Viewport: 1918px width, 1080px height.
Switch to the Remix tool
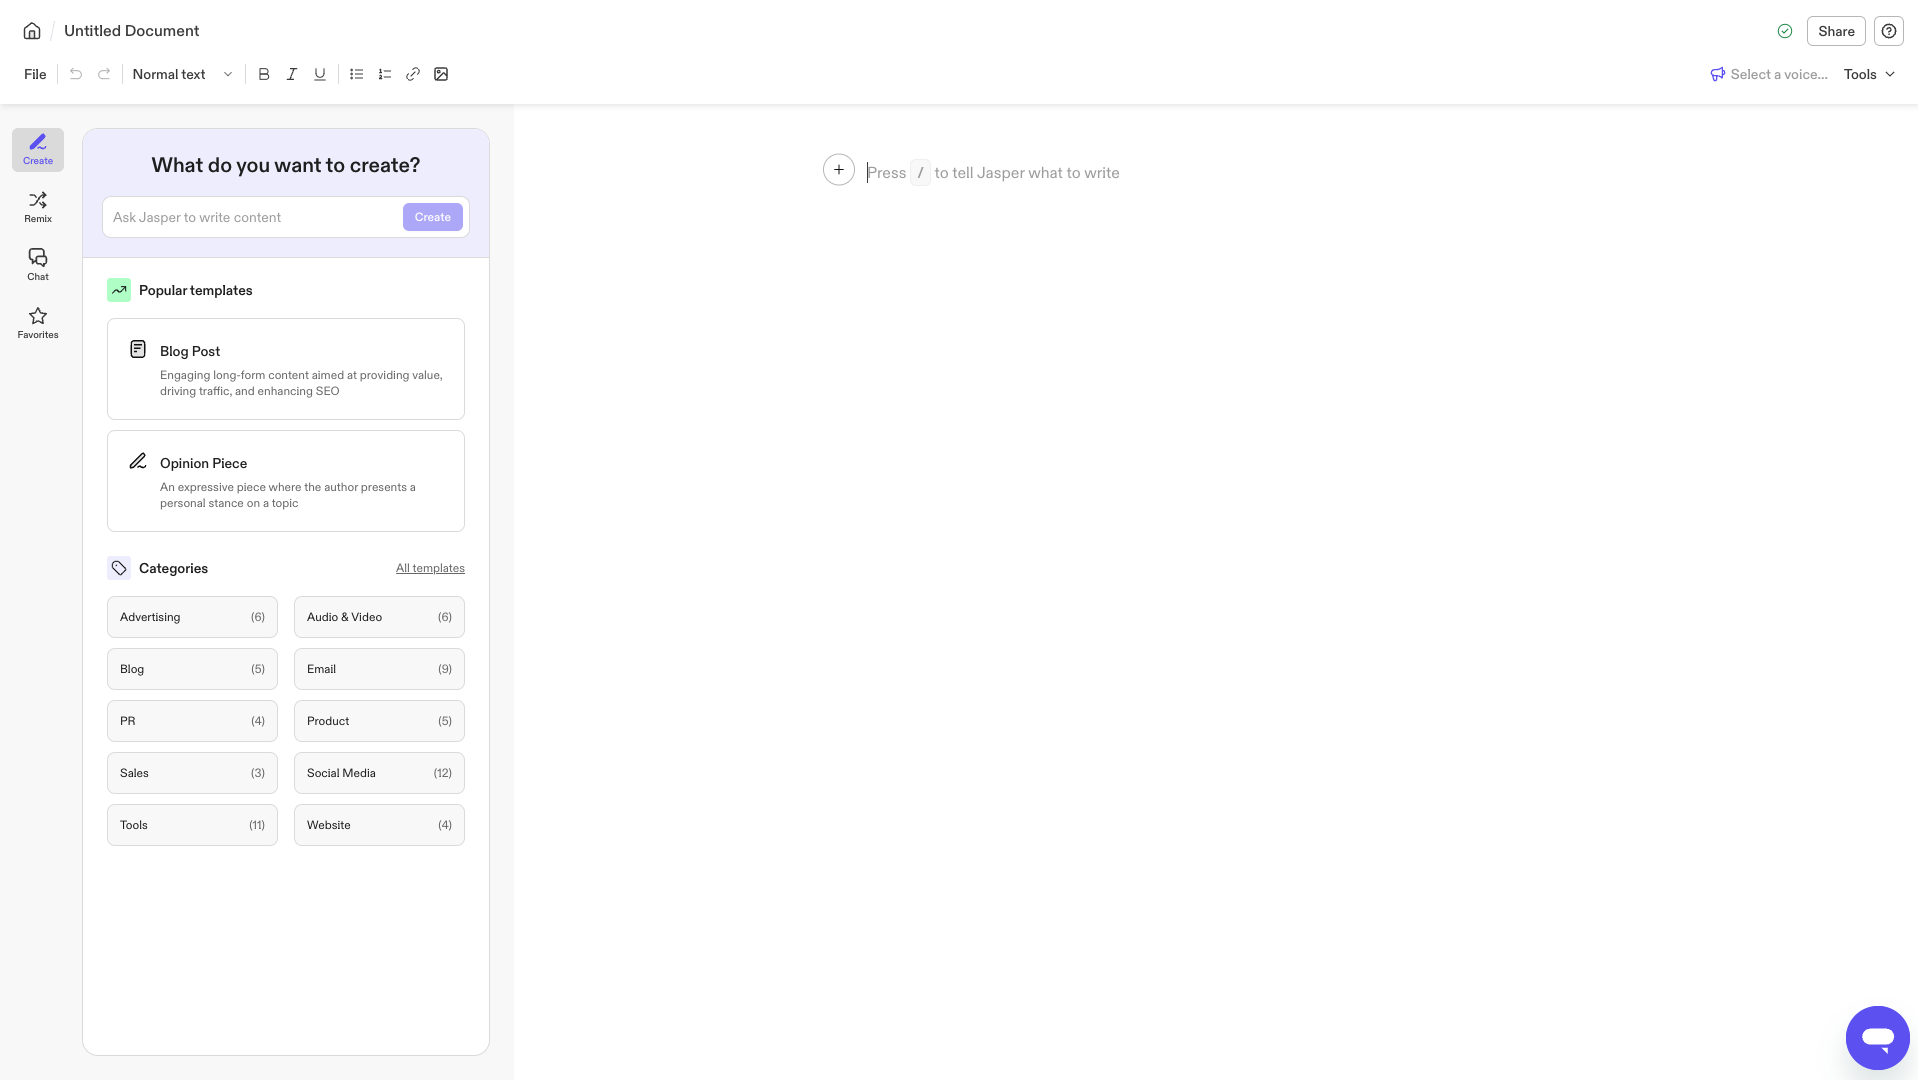(37, 207)
